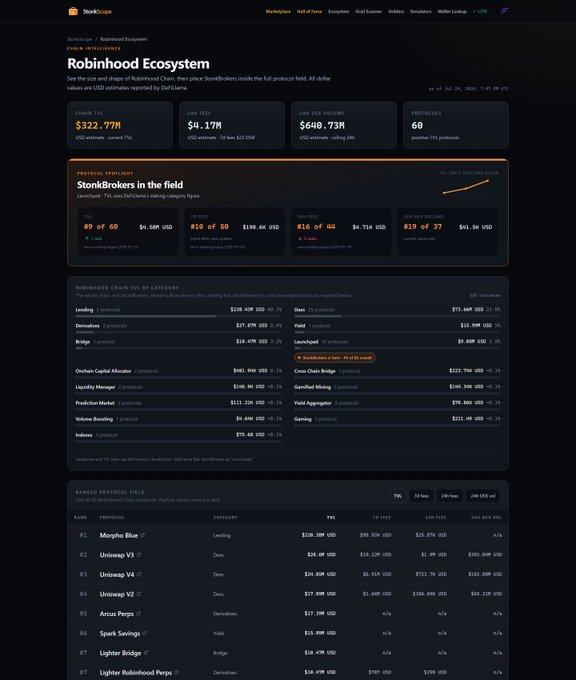Open the Grail Scanner nav item

click(369, 11)
